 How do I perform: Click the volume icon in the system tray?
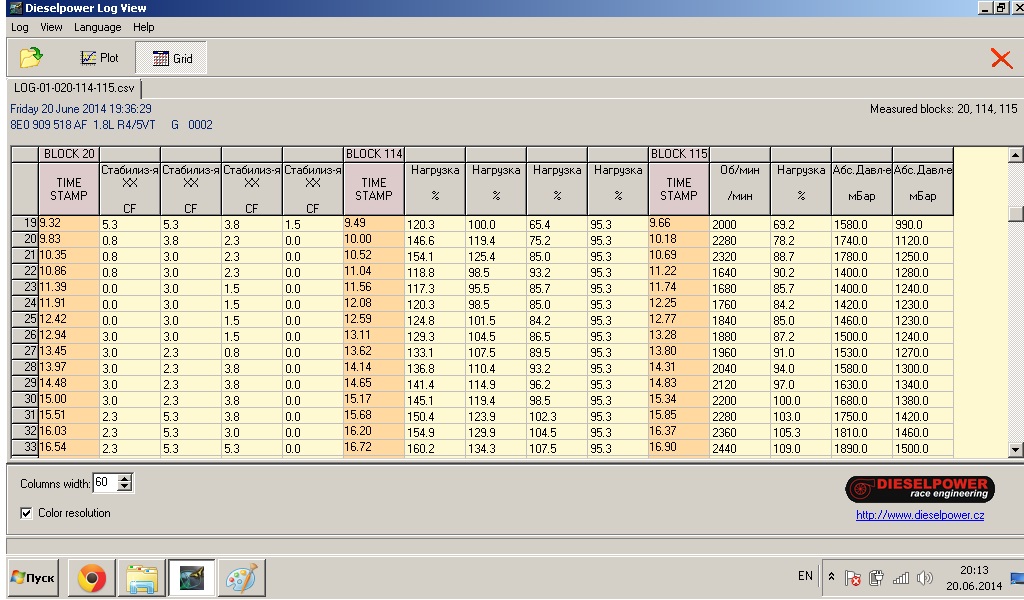pyautogui.click(x=924, y=578)
